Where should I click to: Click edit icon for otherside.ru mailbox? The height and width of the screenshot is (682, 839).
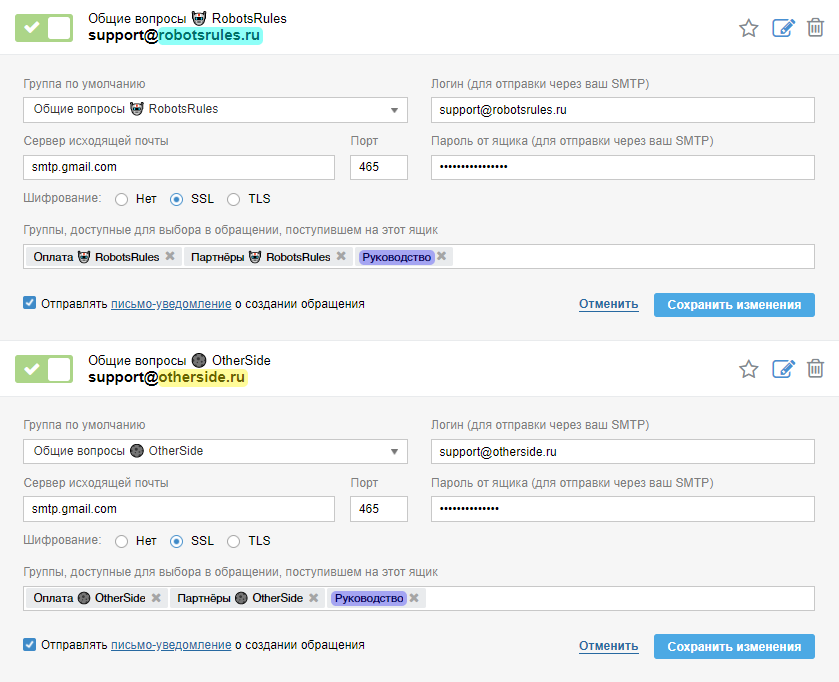[783, 369]
